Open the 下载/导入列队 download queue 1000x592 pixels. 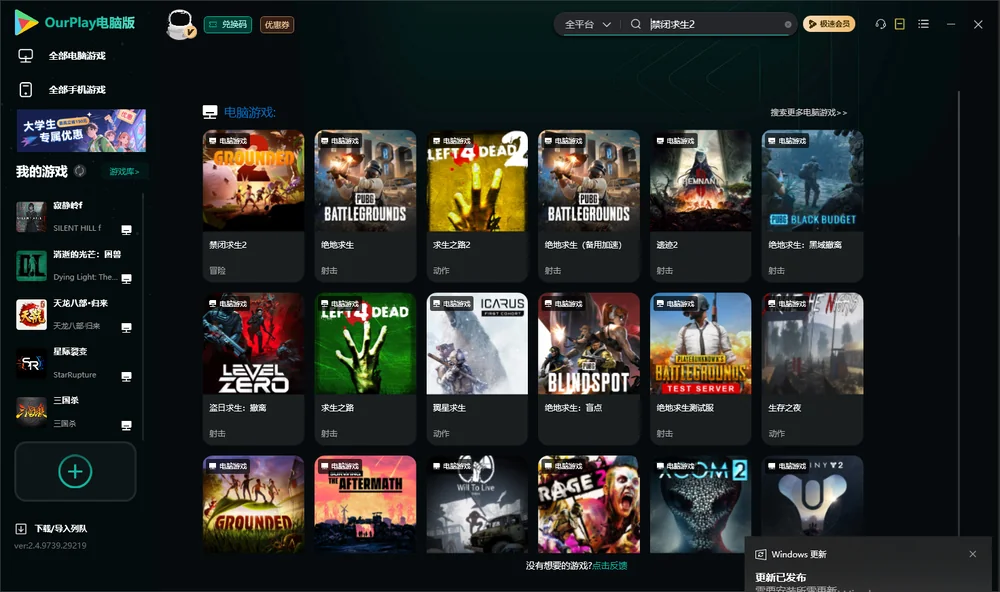pyautogui.click(x=52, y=528)
